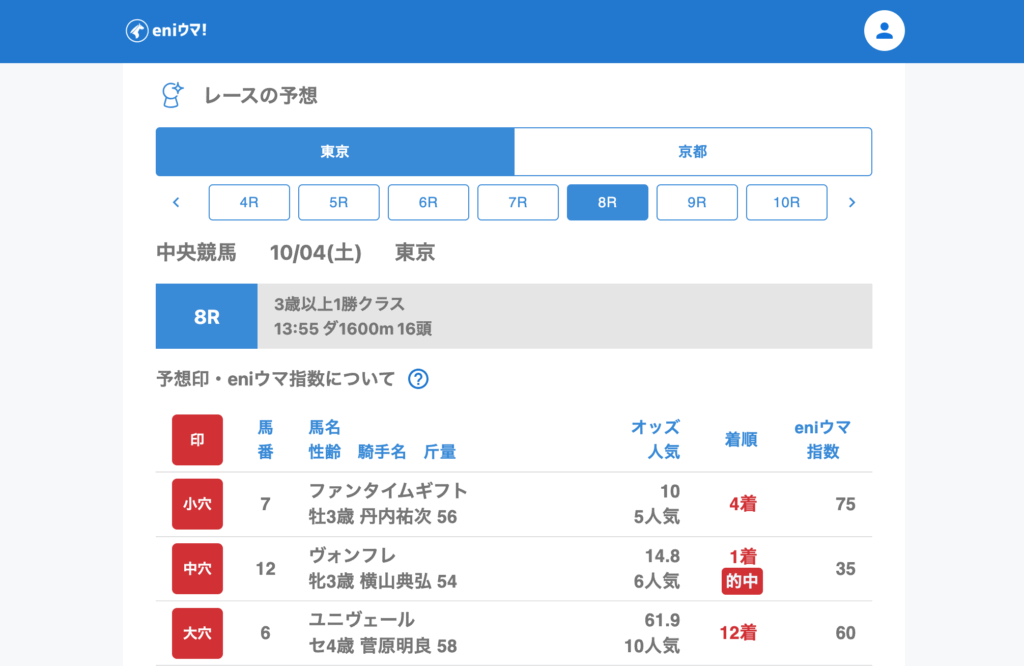
Task: Open the user profile account icon
Action: (x=884, y=31)
